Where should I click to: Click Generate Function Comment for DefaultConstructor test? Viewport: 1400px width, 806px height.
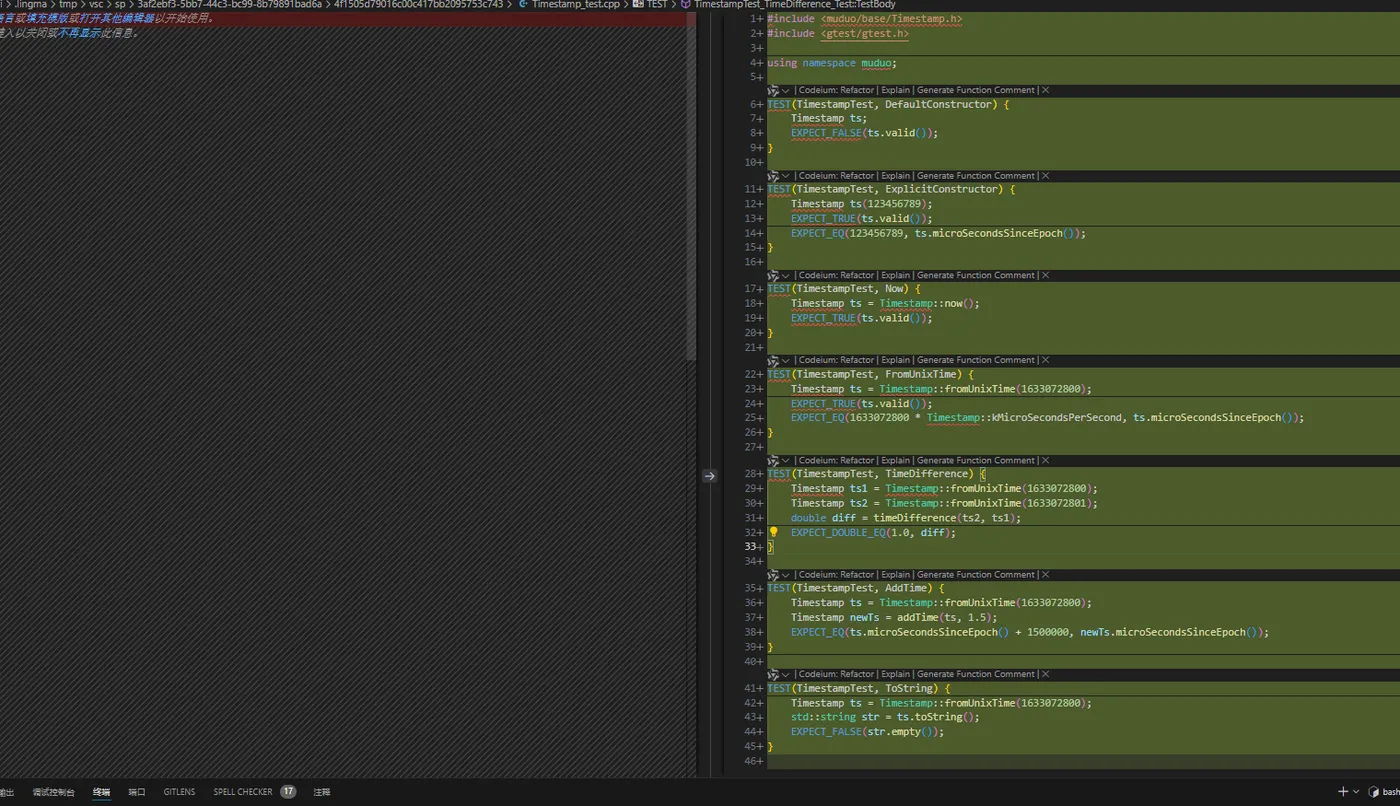(976, 90)
